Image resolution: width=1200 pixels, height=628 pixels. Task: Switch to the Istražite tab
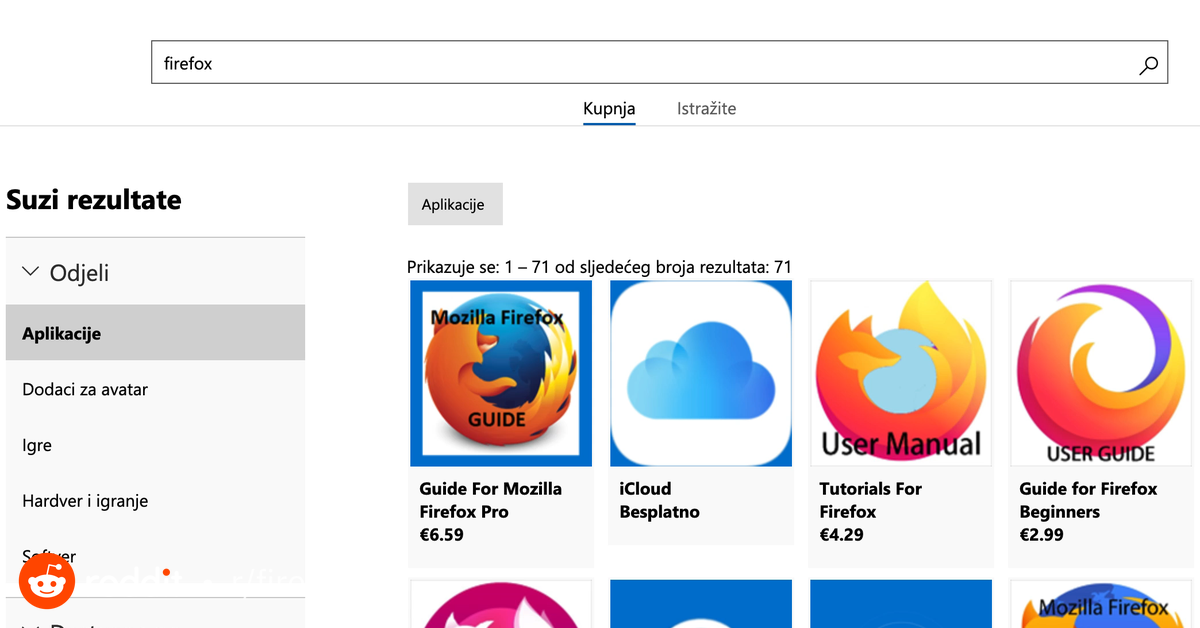[706, 109]
